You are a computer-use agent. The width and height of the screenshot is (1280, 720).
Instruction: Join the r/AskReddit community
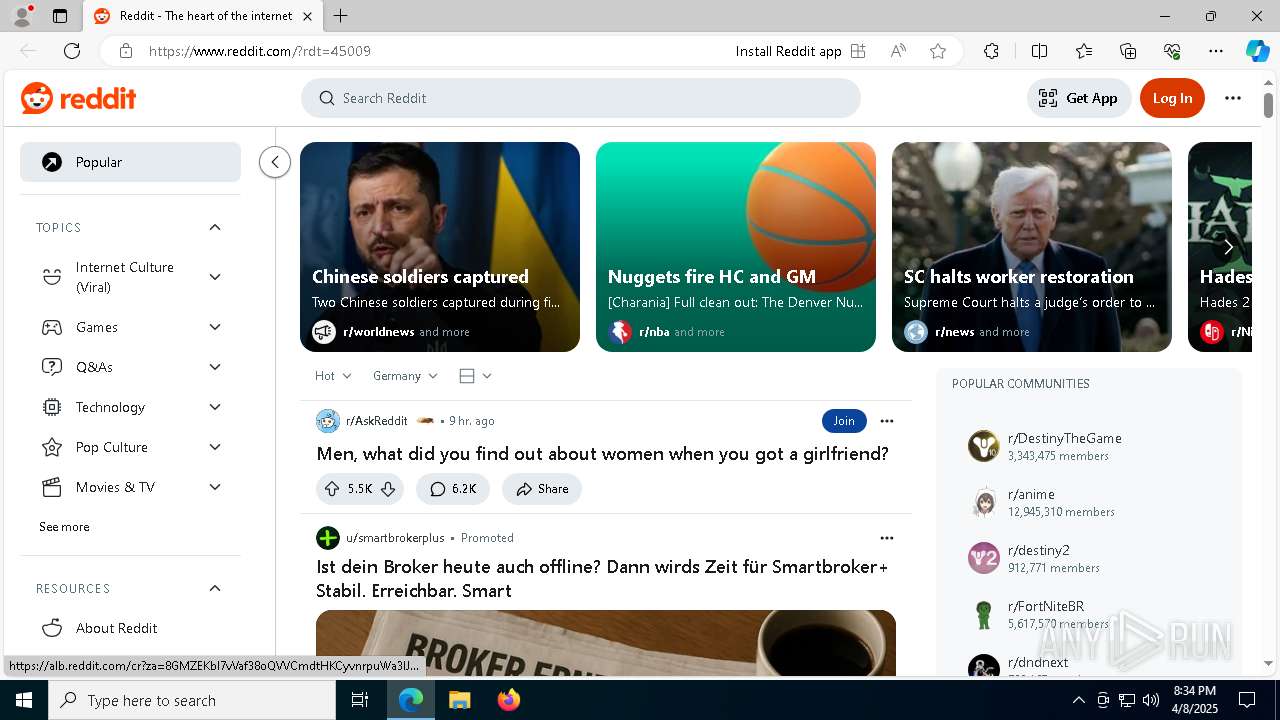[x=844, y=421]
